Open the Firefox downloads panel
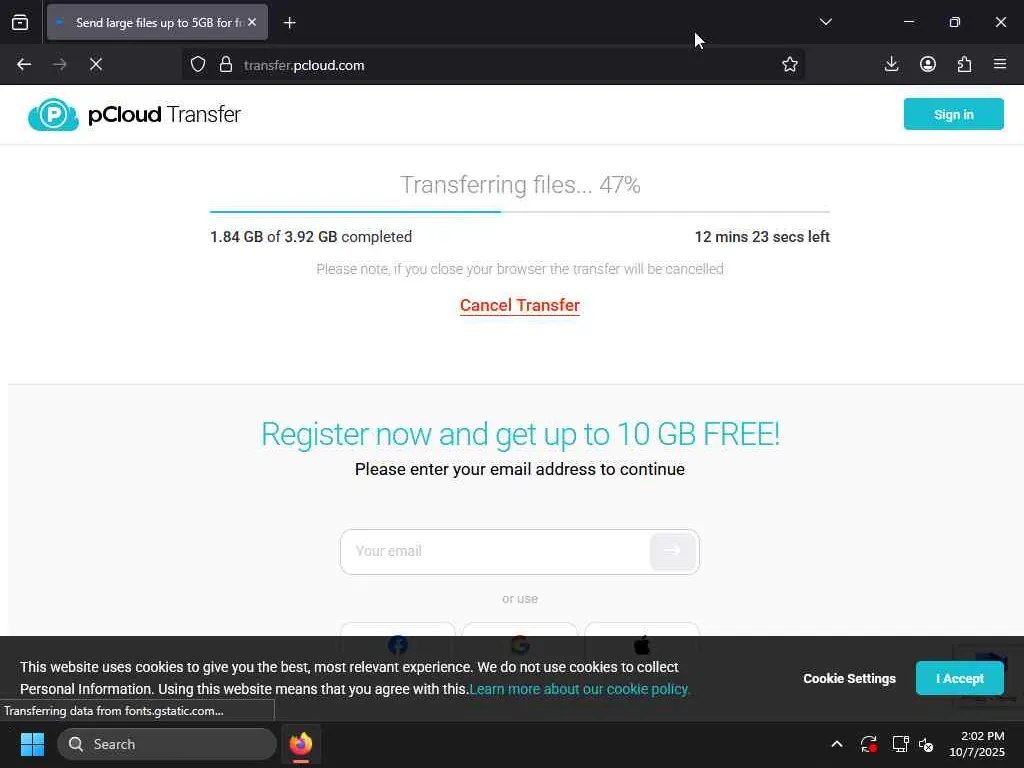1024x768 pixels. tap(891, 65)
